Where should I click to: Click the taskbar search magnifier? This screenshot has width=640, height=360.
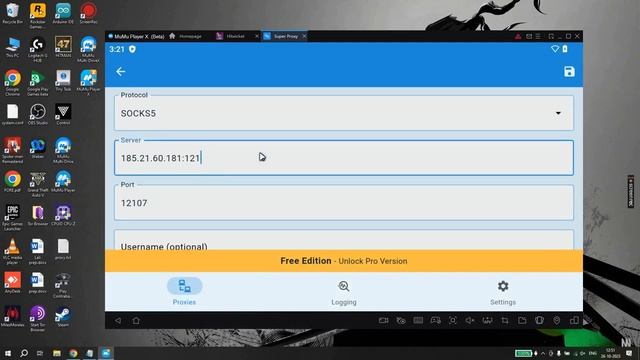coord(24,353)
